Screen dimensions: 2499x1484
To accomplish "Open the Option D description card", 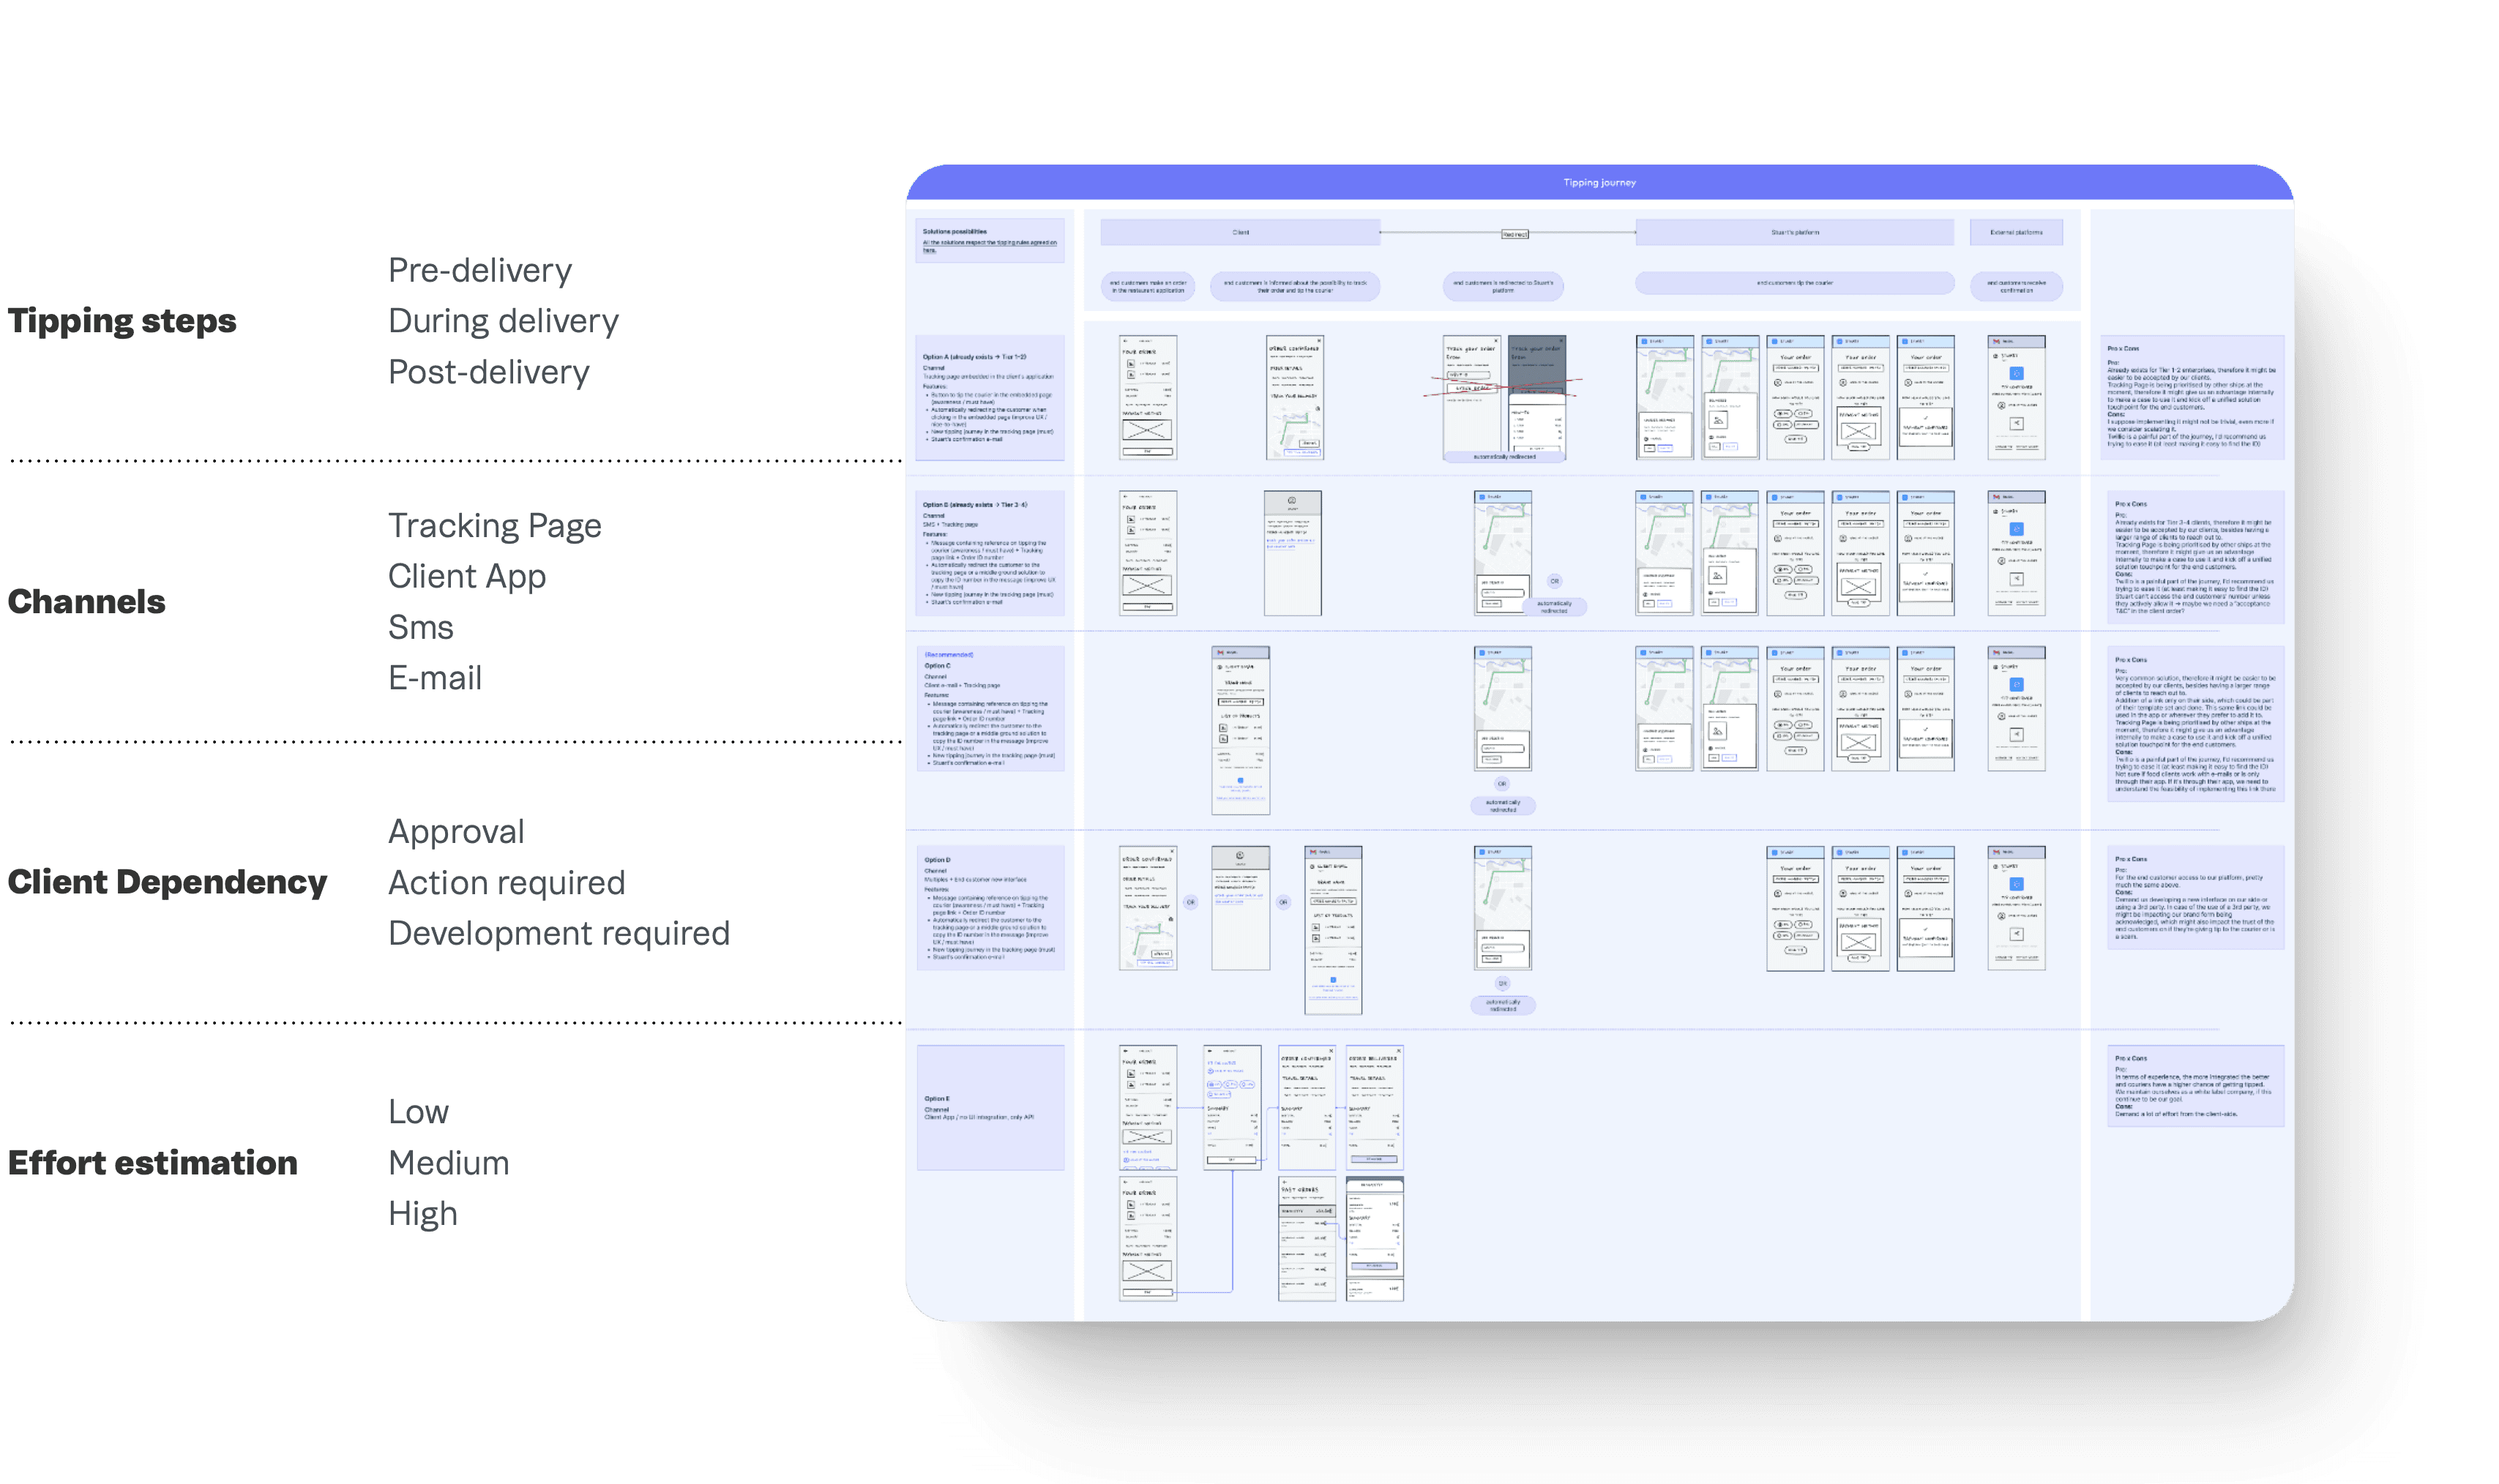I will pos(990,907).
